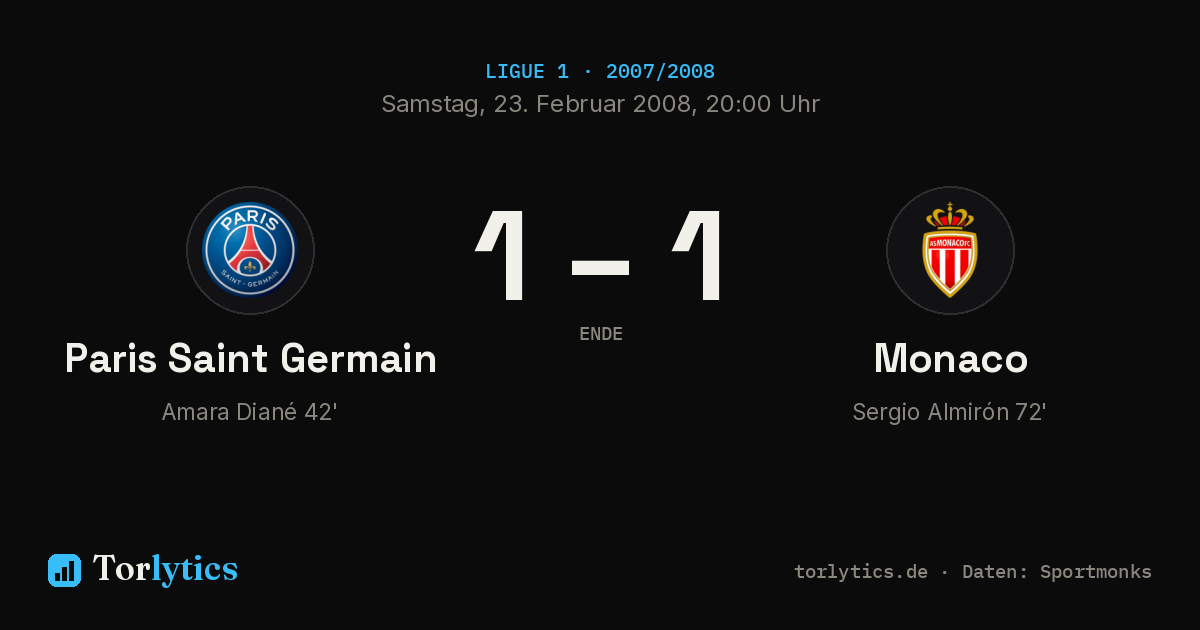The image size is (1200, 630).
Task: Click scorer Amara Diané 42'
Action: coord(249,412)
